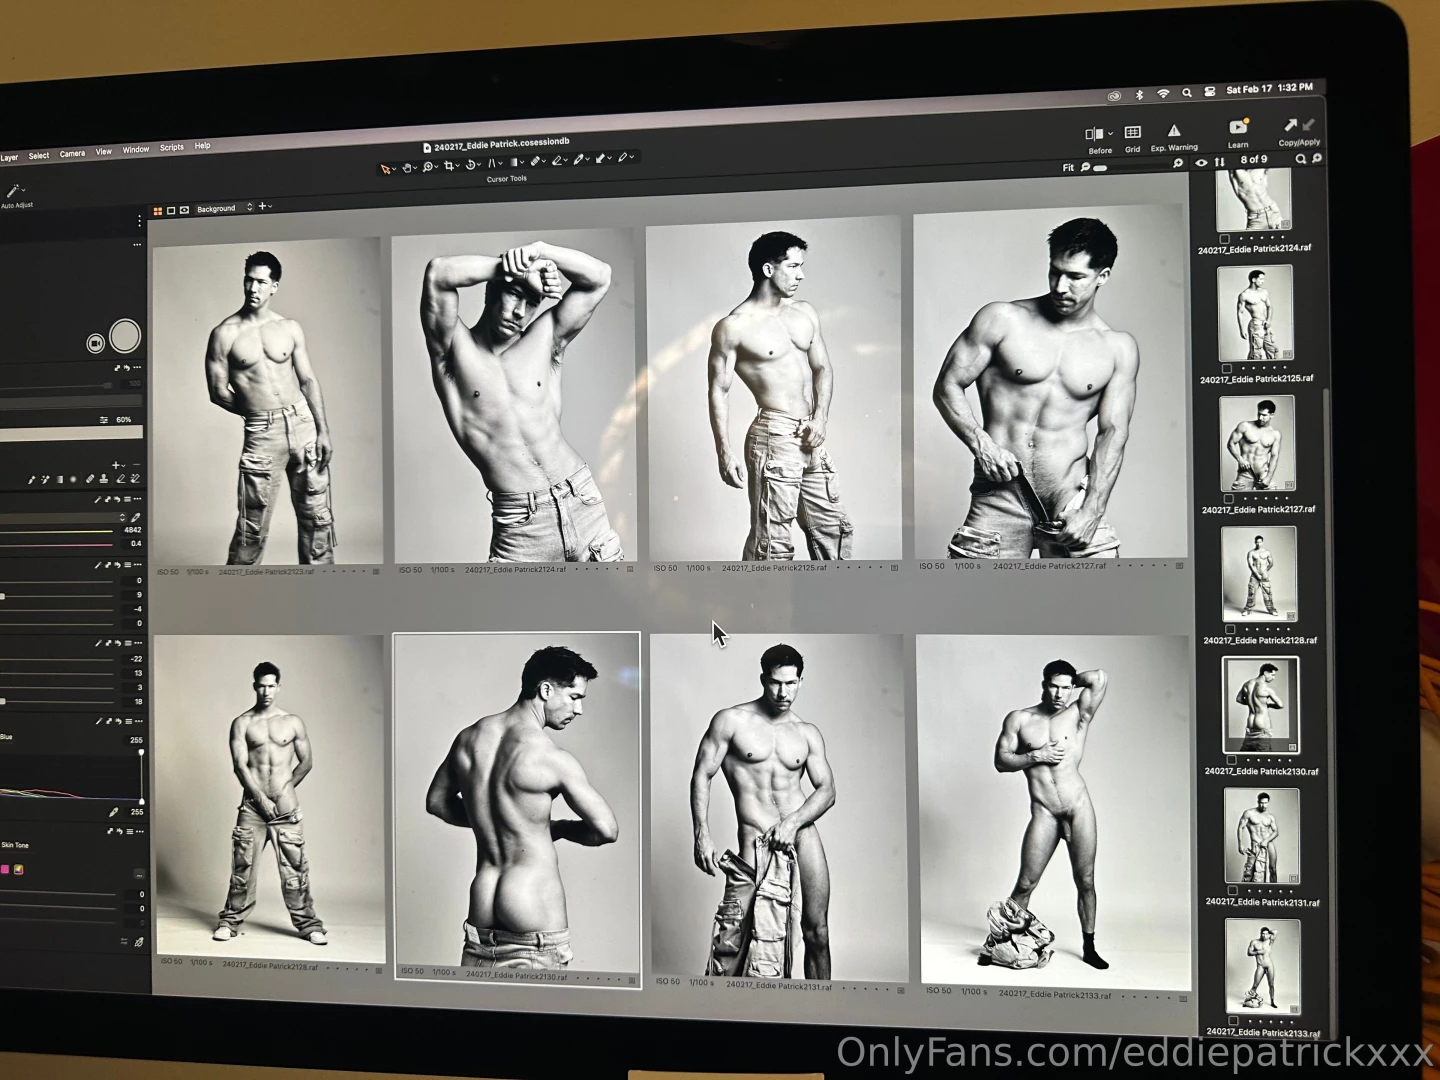Image resolution: width=1440 pixels, height=1080 pixels.
Task: Toggle the Before view comparison
Action: pos(1095,133)
